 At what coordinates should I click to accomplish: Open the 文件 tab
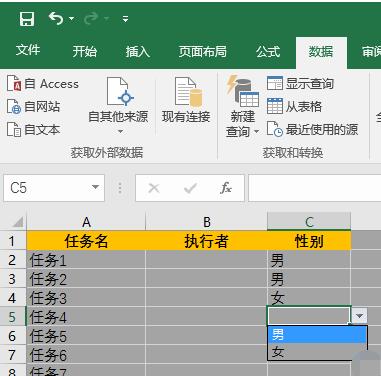(x=28, y=51)
